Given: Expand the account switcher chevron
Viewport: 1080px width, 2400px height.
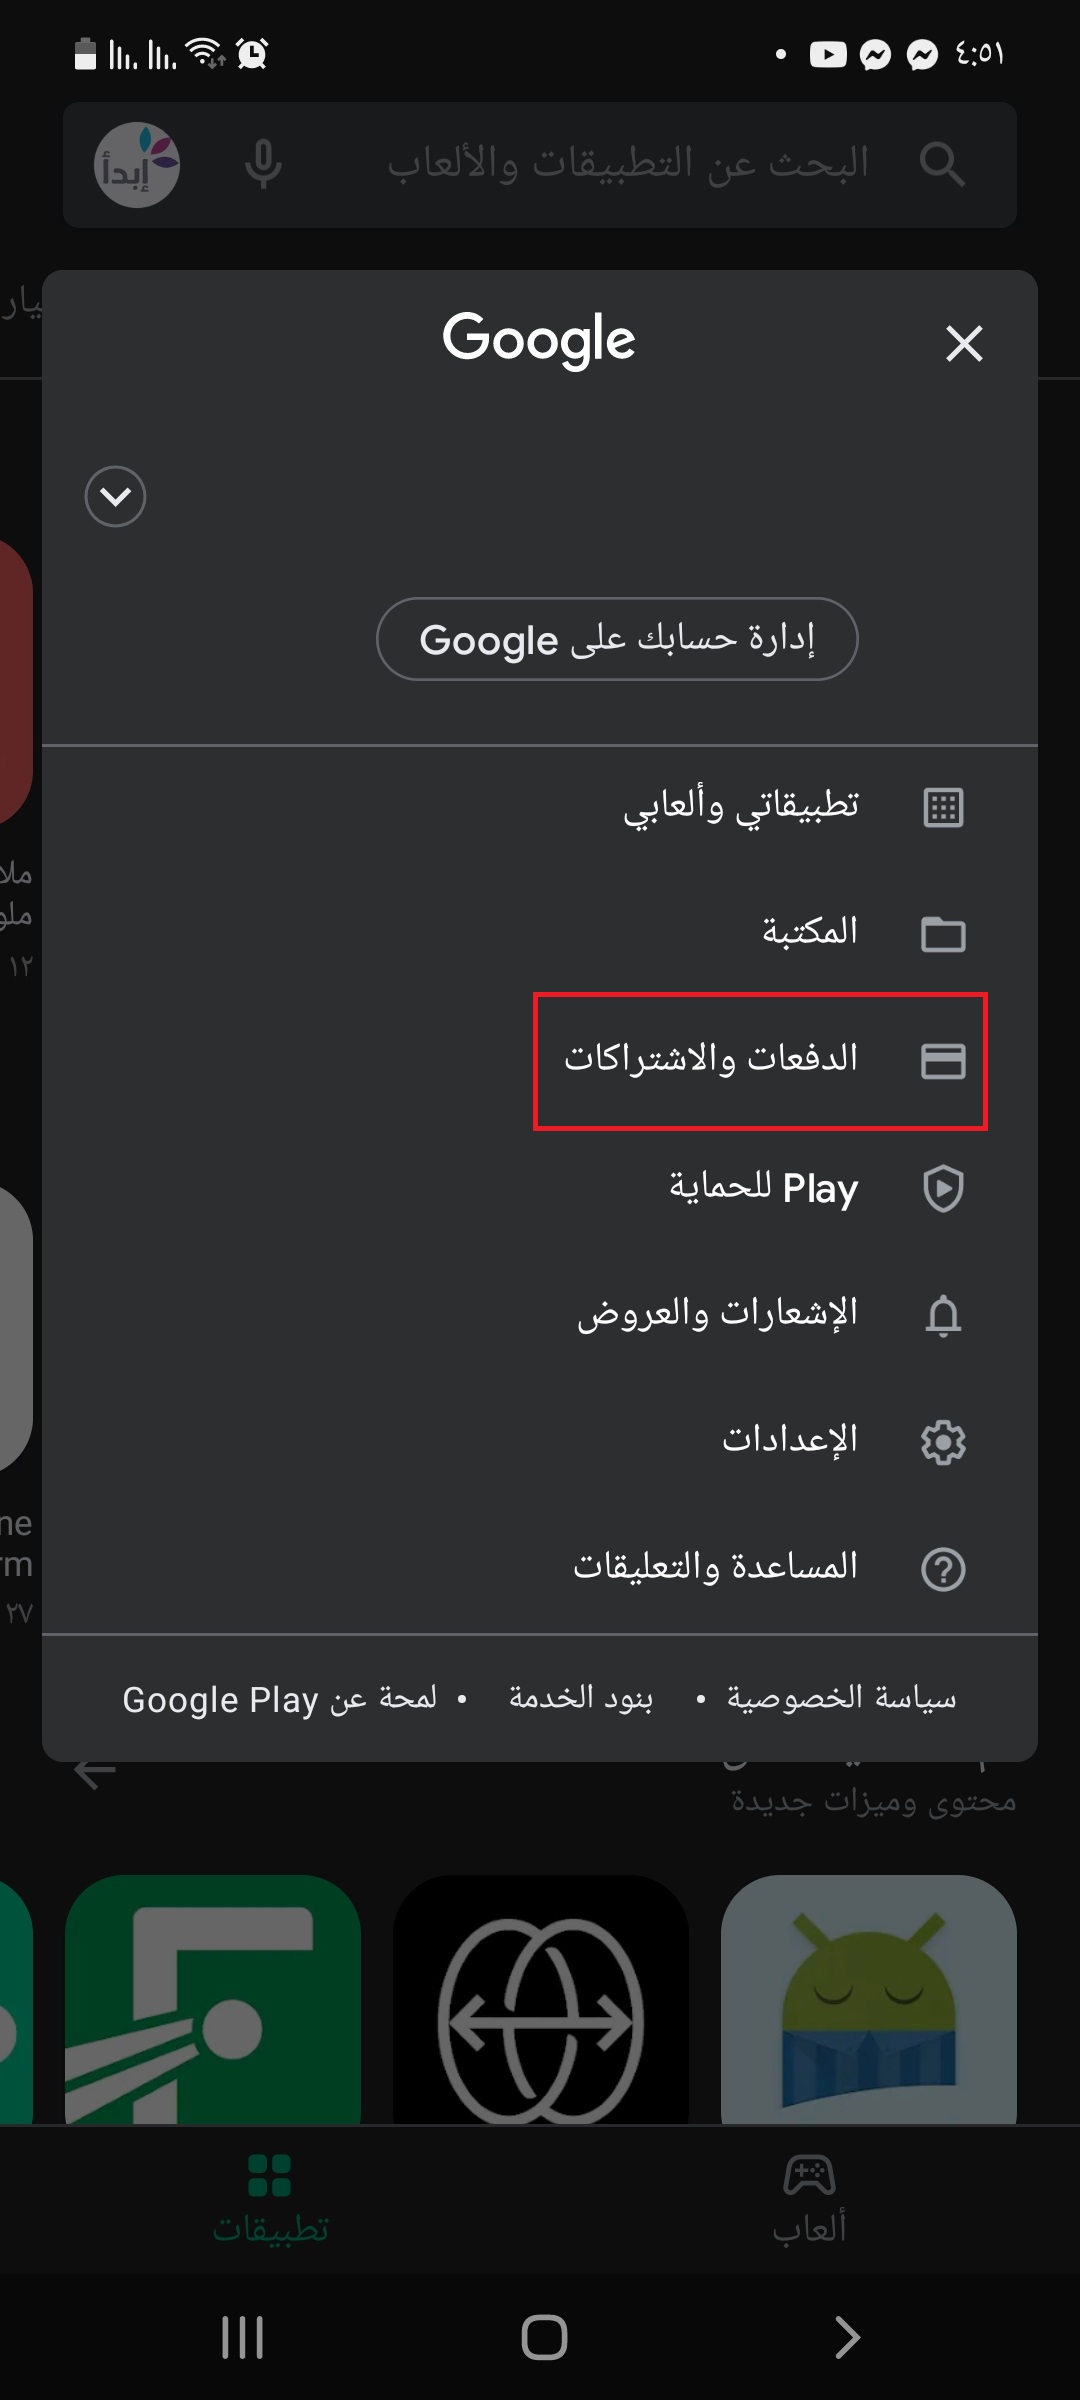Looking at the screenshot, I should (x=116, y=496).
